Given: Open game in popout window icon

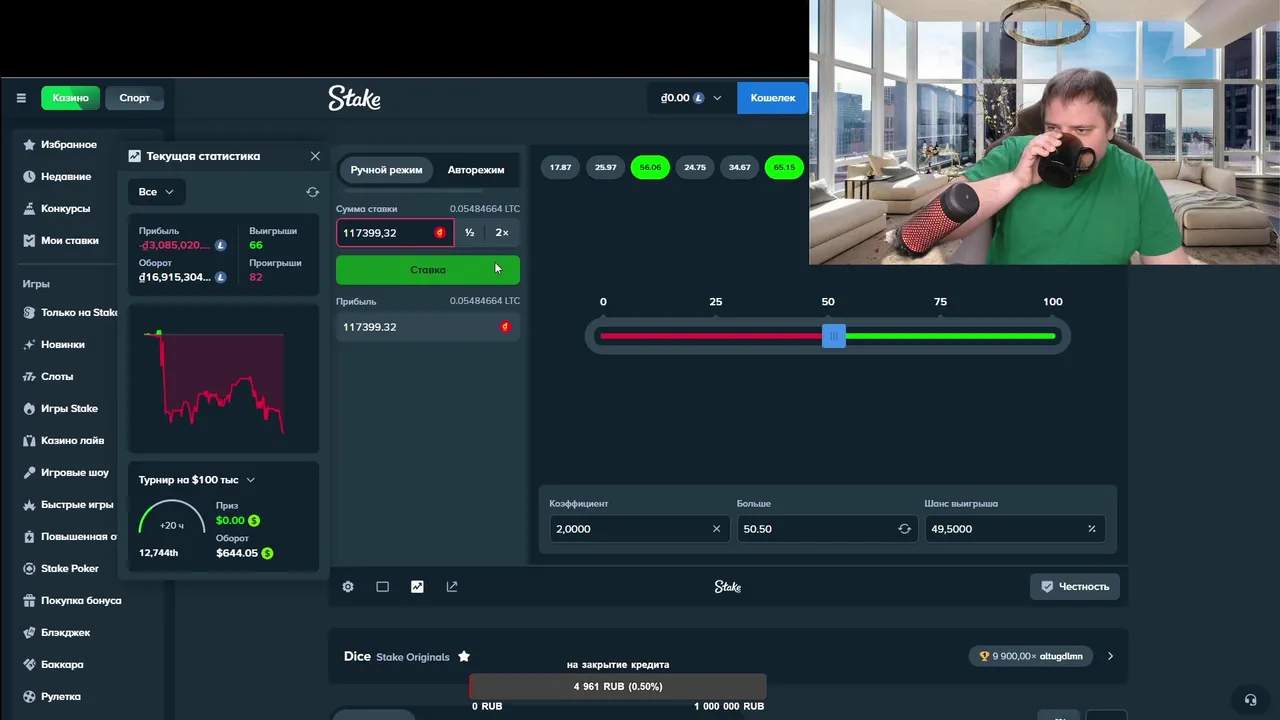Looking at the screenshot, I should [452, 587].
